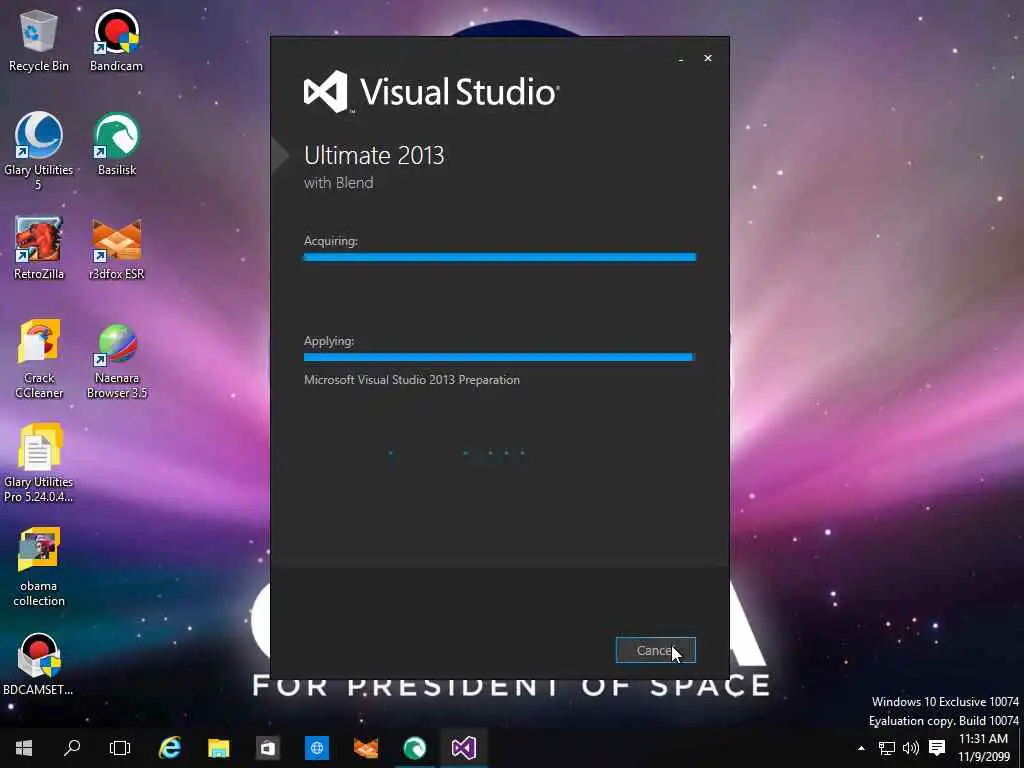This screenshot has width=1024, height=768.
Task: Click the Applying progress bar
Action: click(500, 357)
